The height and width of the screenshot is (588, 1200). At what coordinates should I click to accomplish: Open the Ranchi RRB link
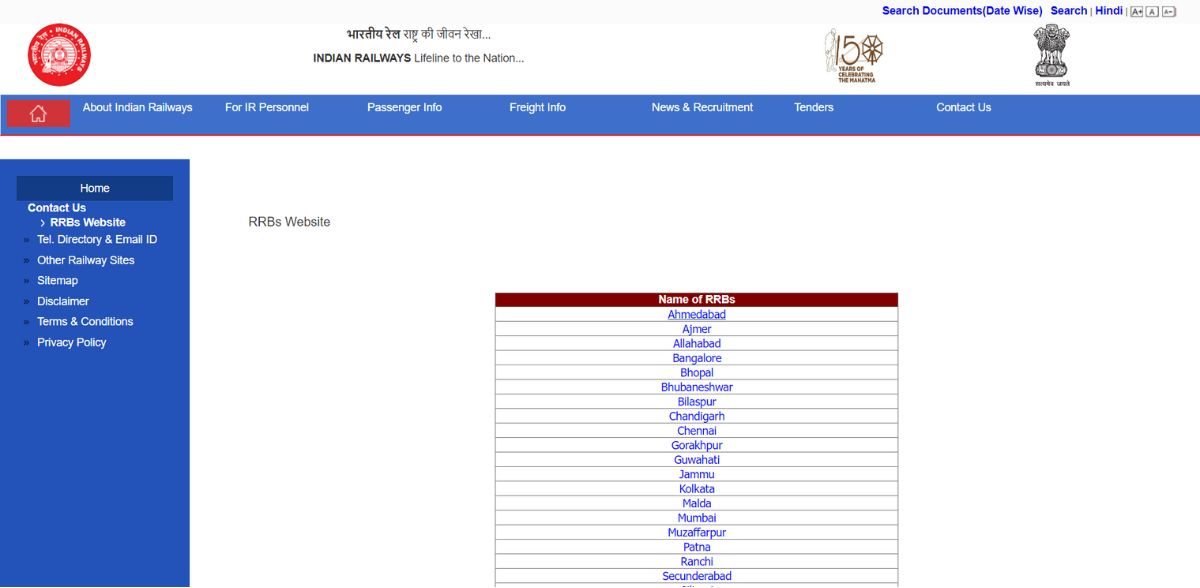click(697, 561)
